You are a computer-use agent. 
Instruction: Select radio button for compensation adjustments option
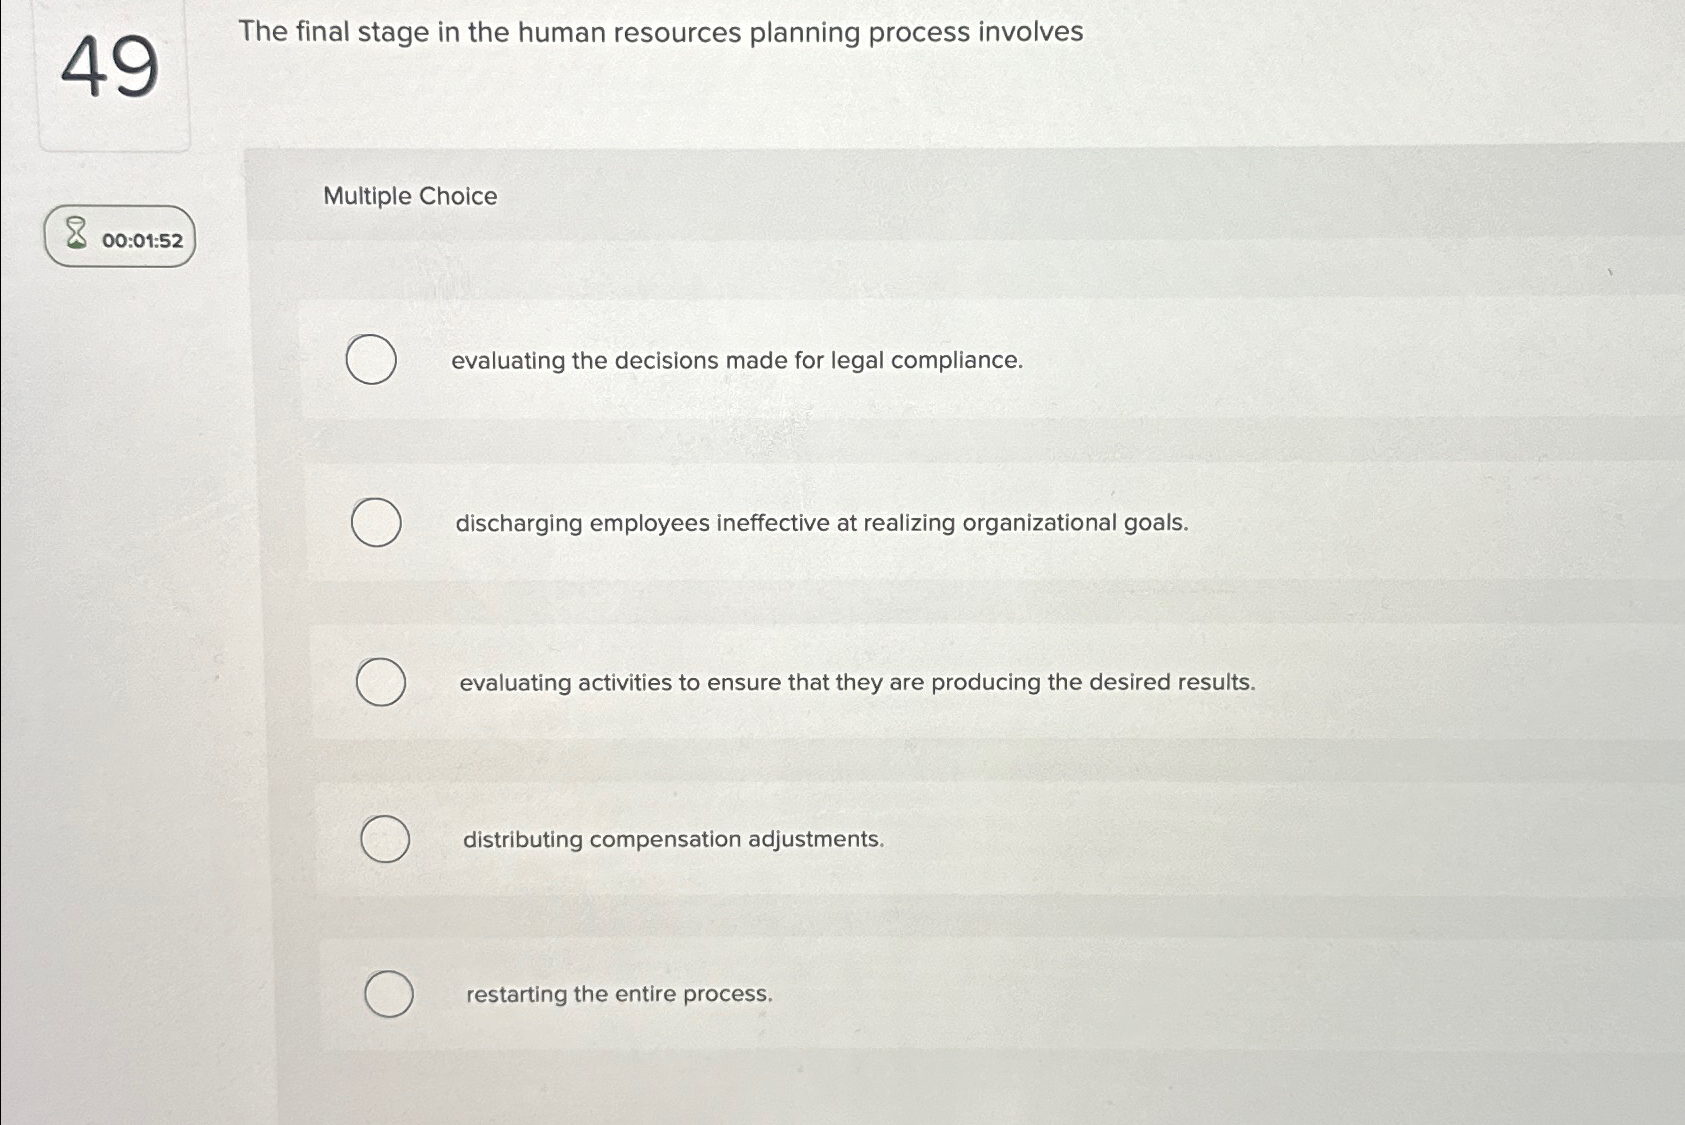tap(385, 840)
